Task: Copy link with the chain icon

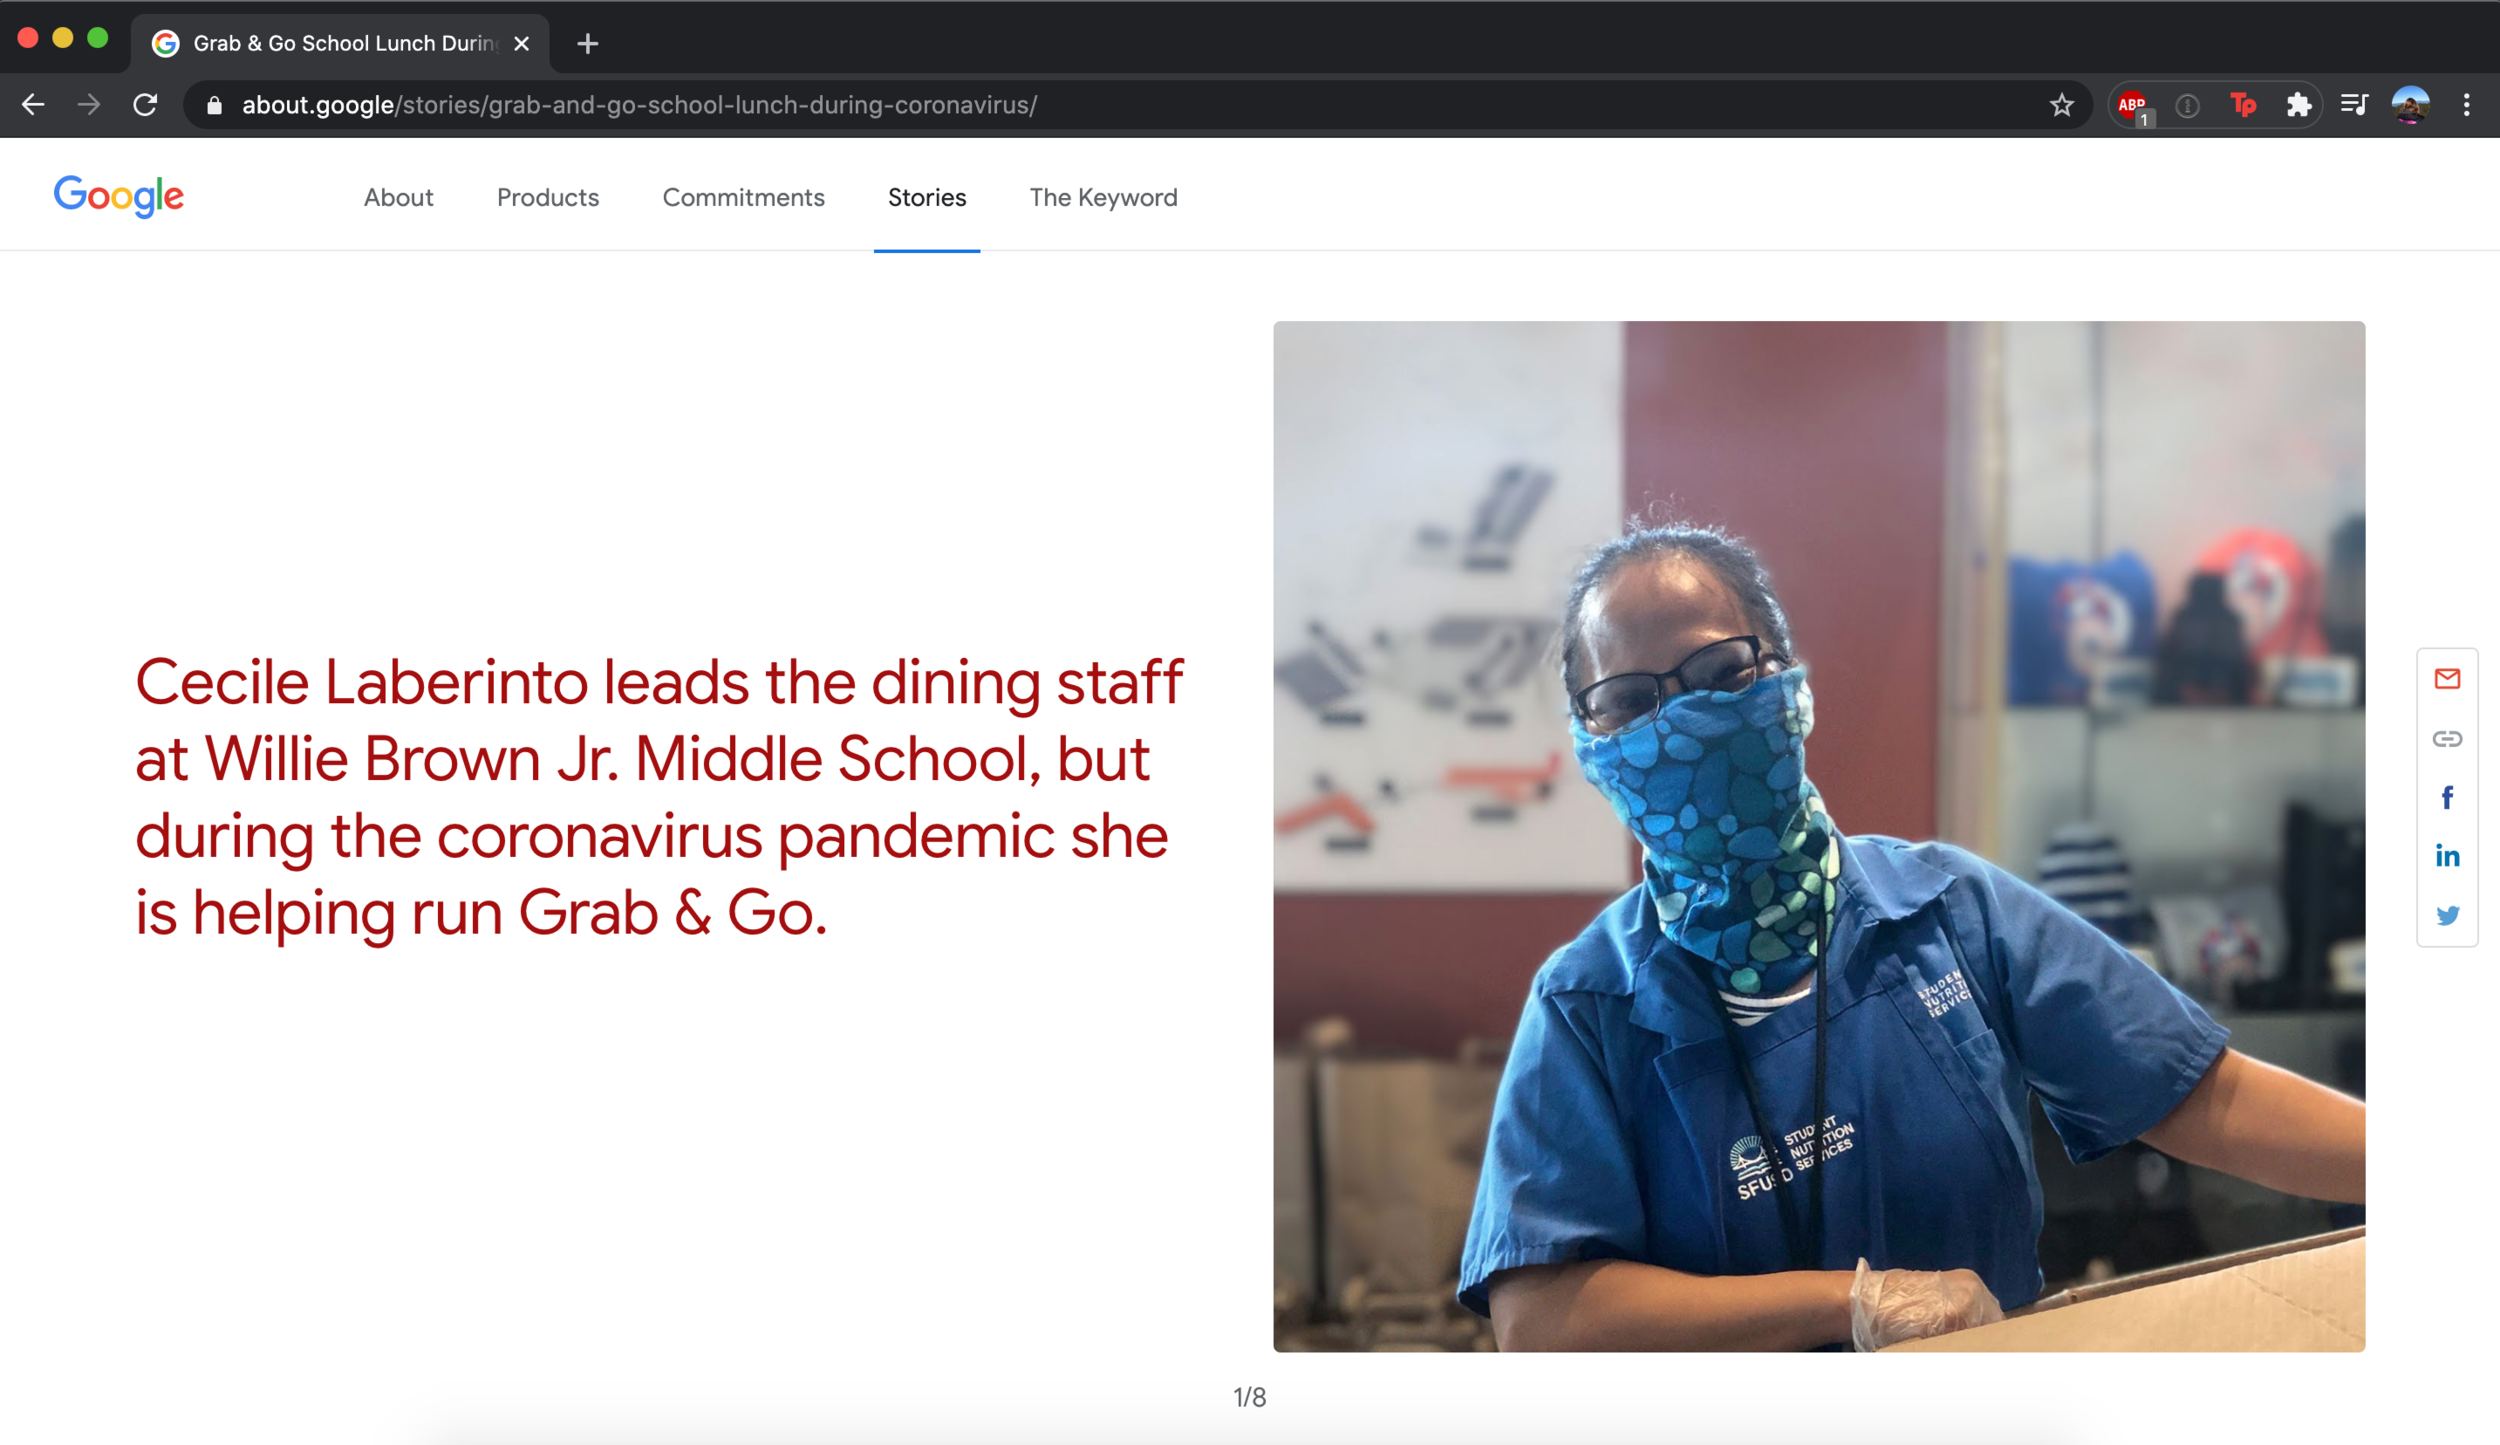Action: pyautogui.click(x=2447, y=739)
